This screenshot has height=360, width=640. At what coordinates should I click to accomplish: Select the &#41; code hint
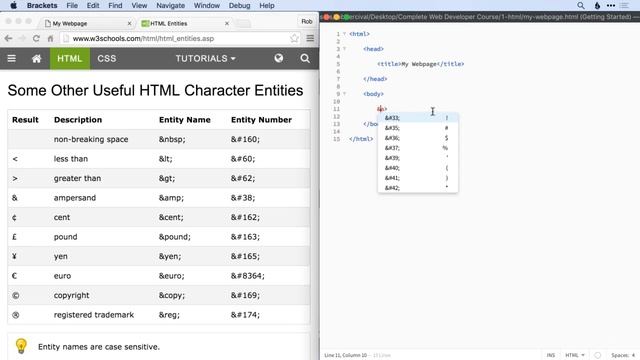[x=418, y=178]
